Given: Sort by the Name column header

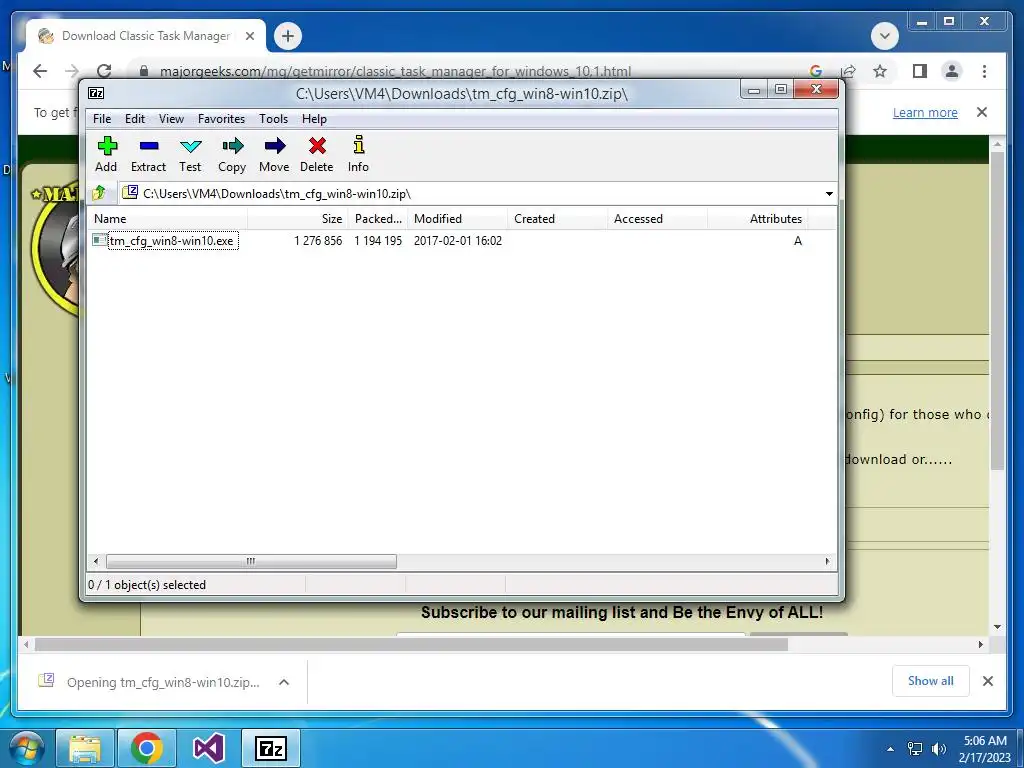Looking at the screenshot, I should pyautogui.click(x=167, y=219).
